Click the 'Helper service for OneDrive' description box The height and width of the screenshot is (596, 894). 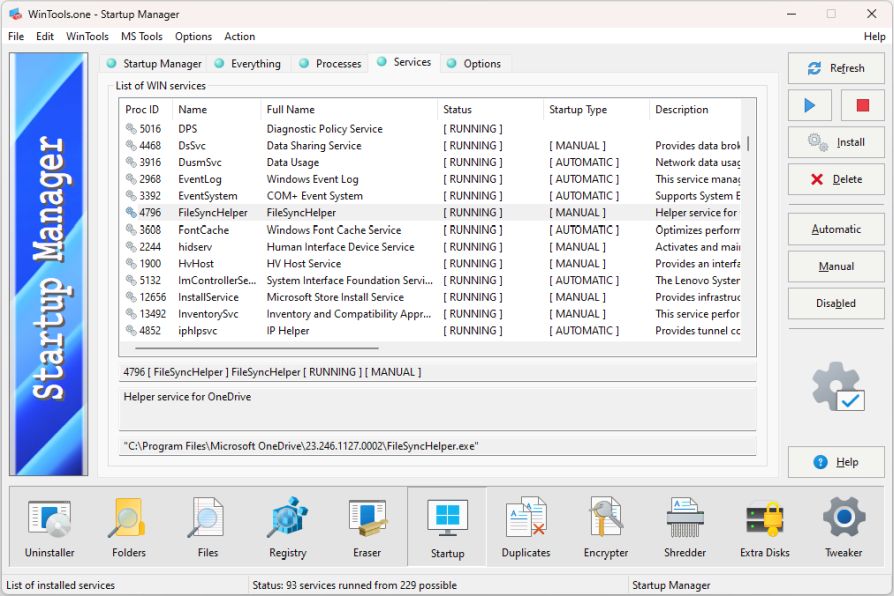(437, 409)
